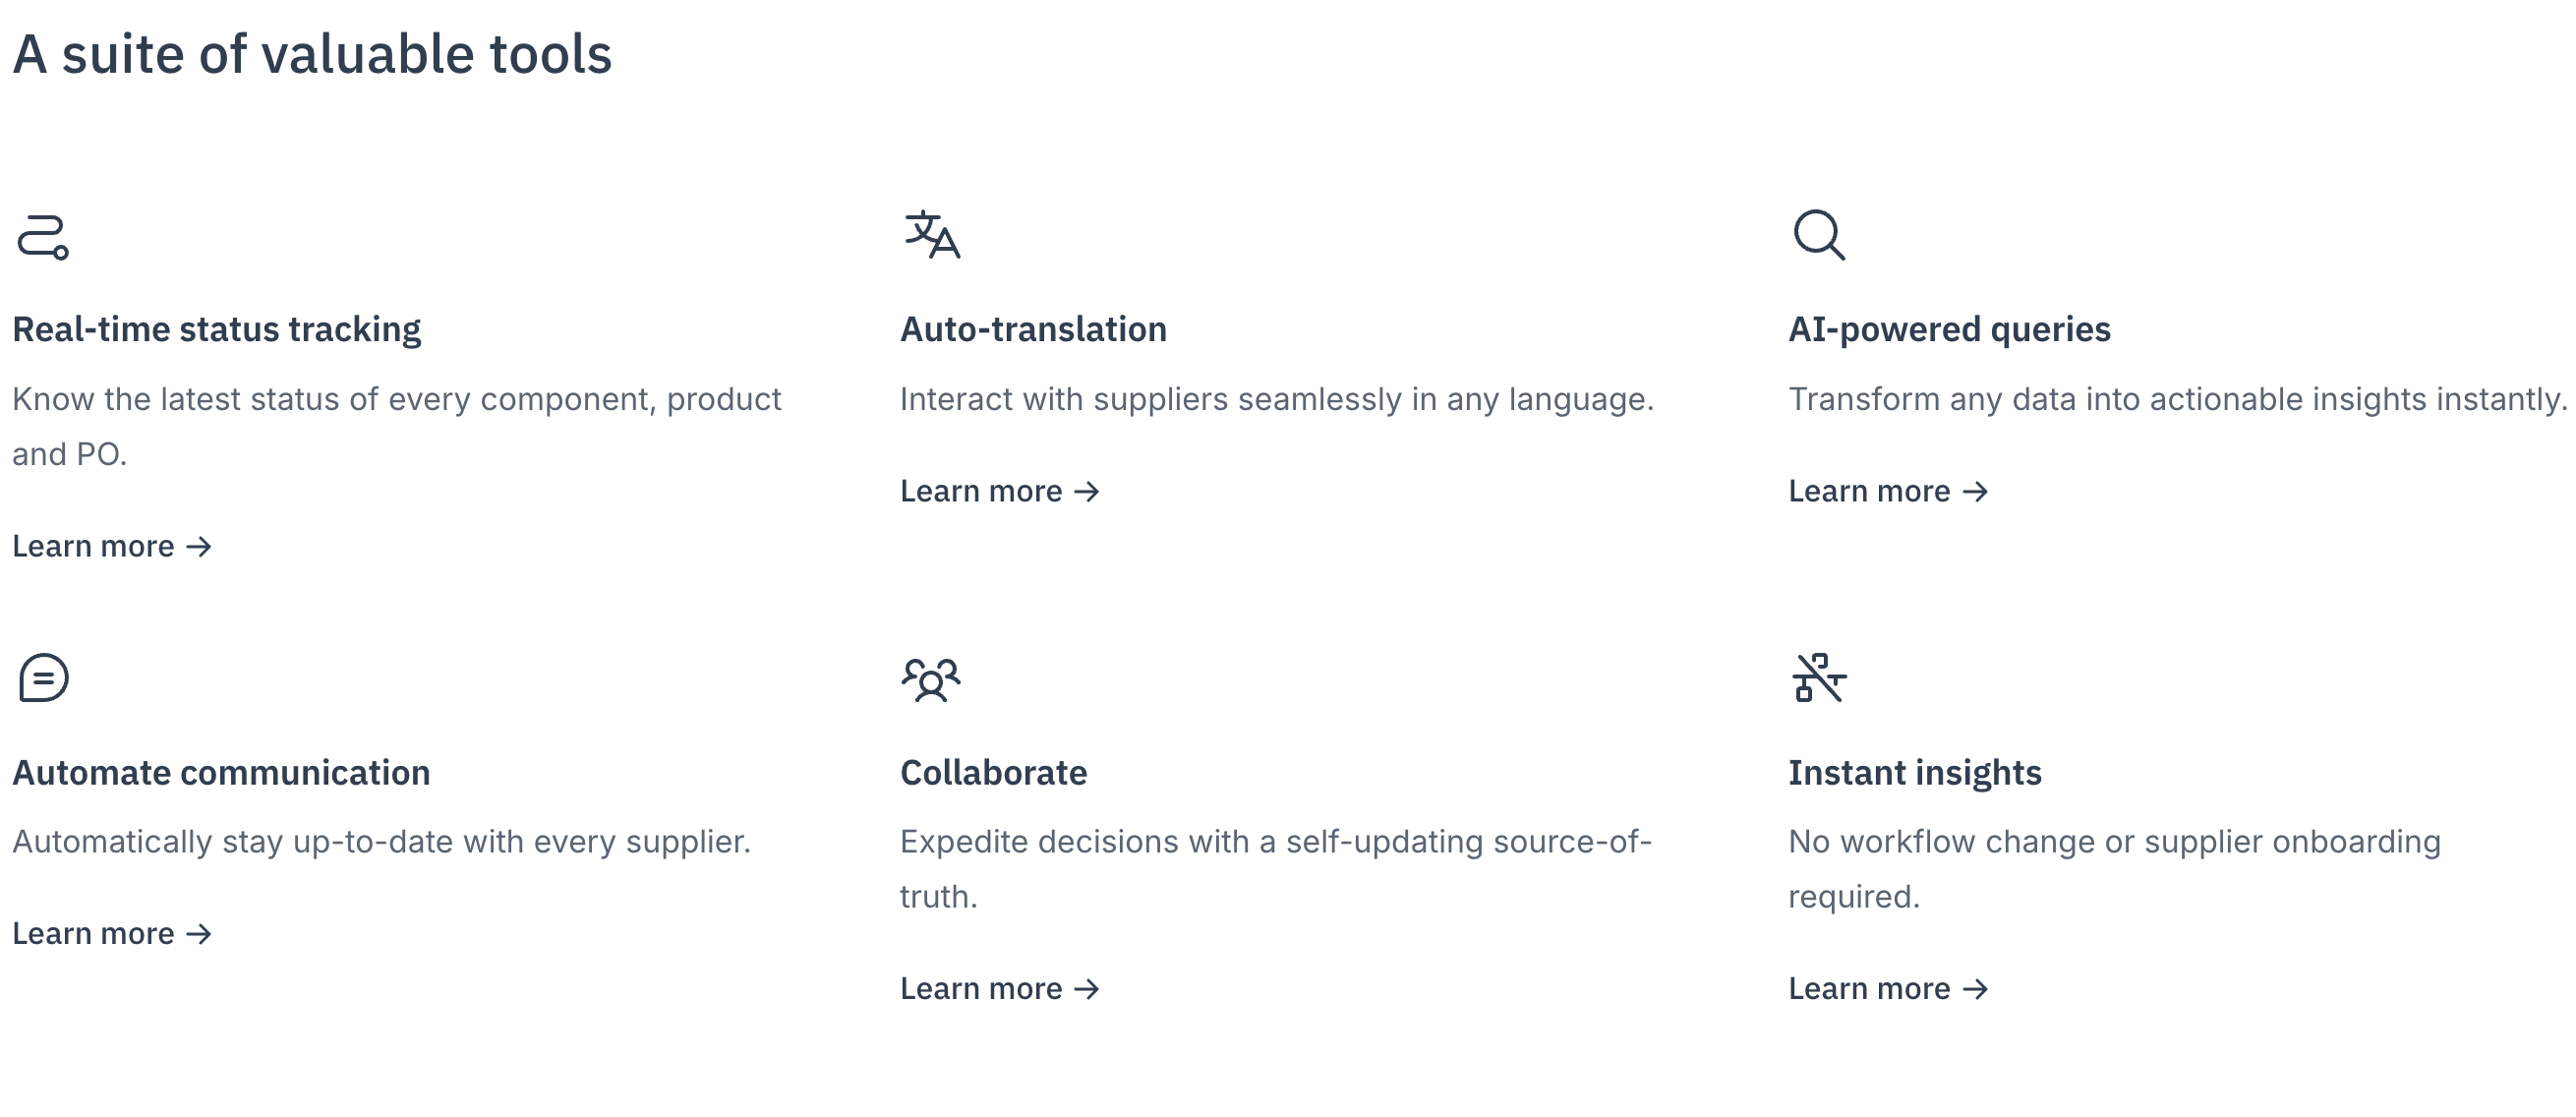The height and width of the screenshot is (1117, 2576).
Task: Click the A suite of valuable tools title
Action: click(x=312, y=54)
